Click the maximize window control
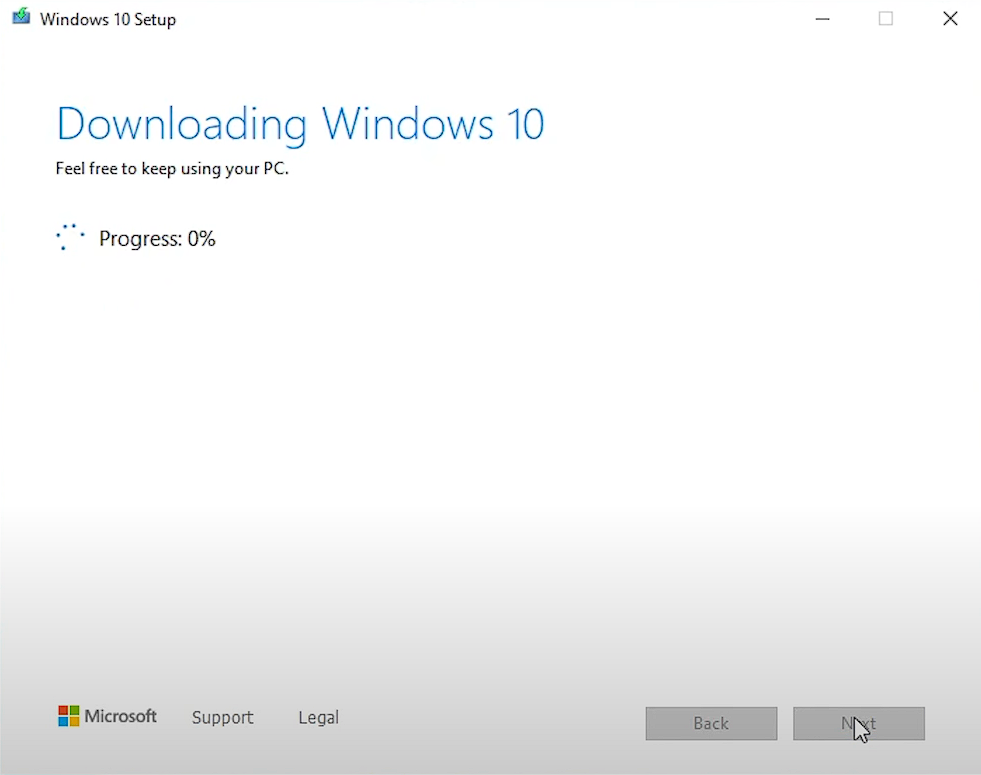 point(886,18)
